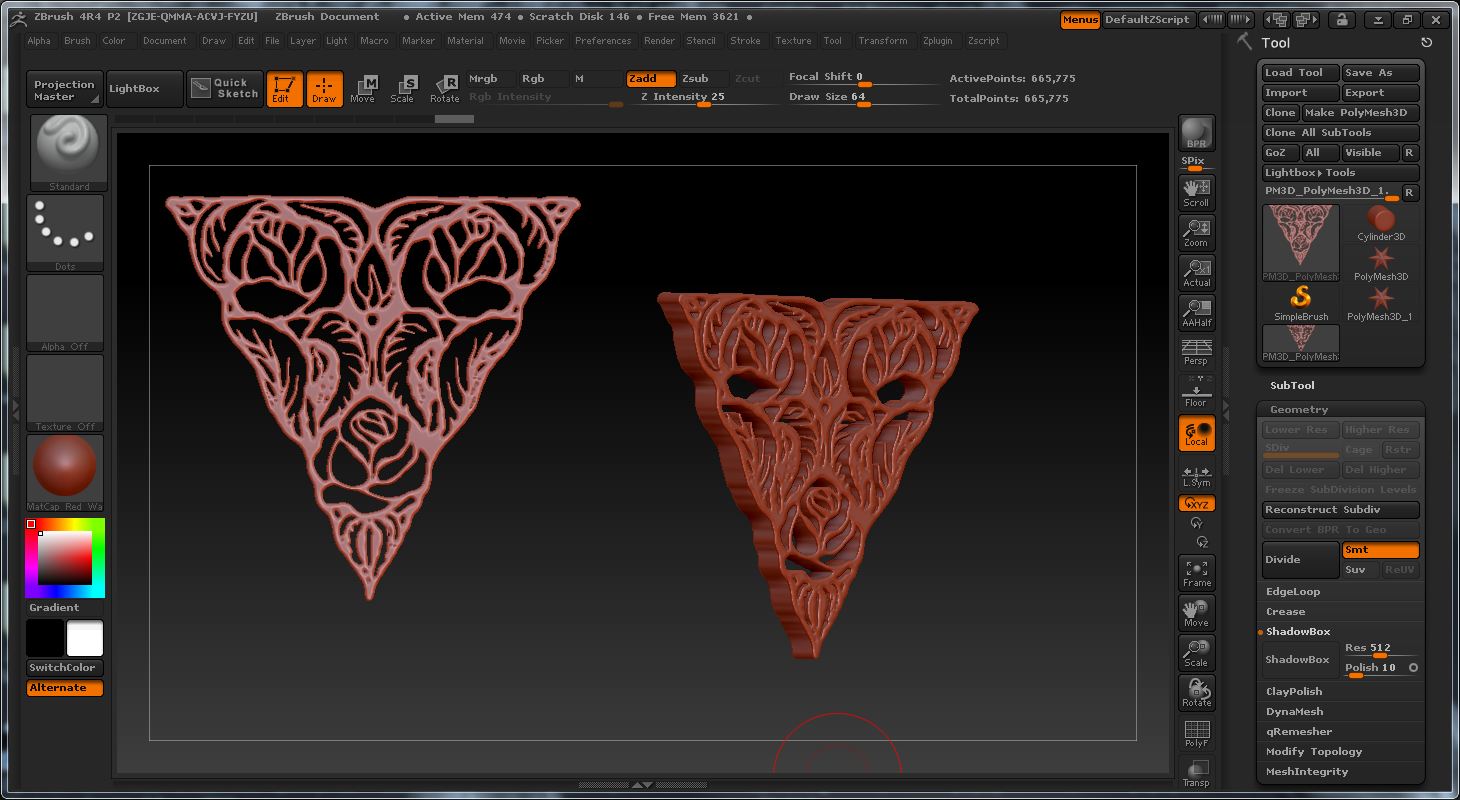Toggle Alternate color button

tap(65, 688)
